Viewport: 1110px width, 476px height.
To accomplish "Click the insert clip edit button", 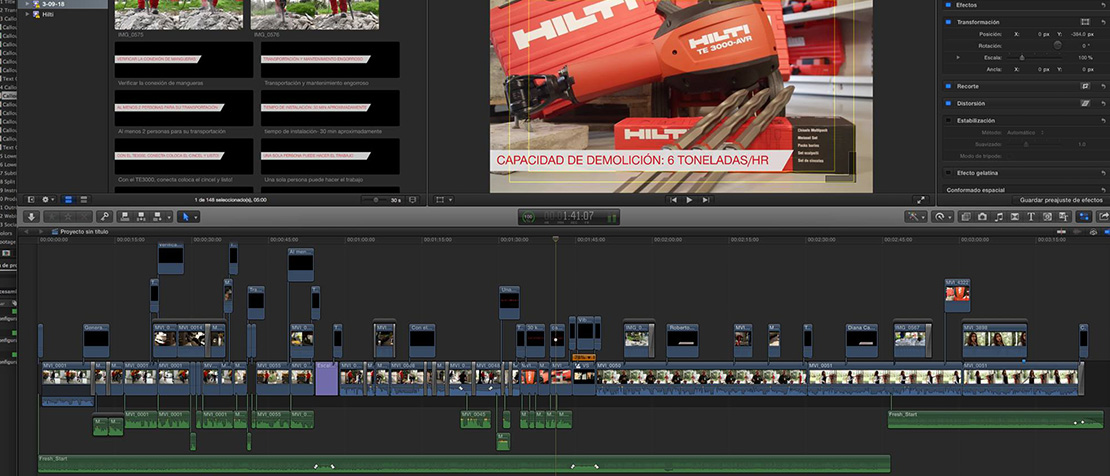I will pyautogui.click(x=141, y=217).
